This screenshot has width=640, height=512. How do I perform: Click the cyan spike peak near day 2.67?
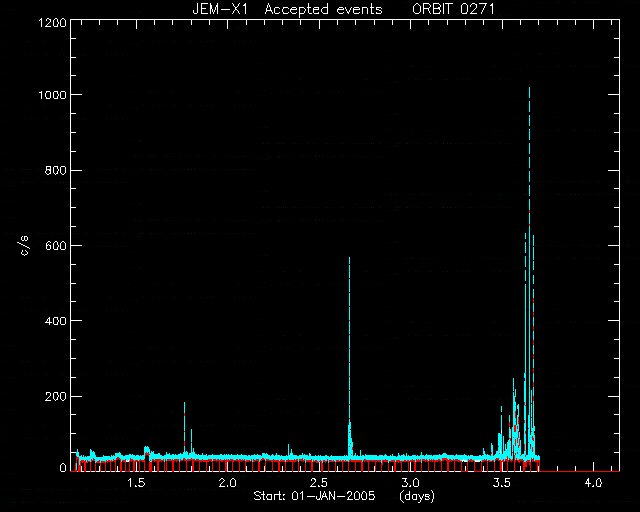349,258
